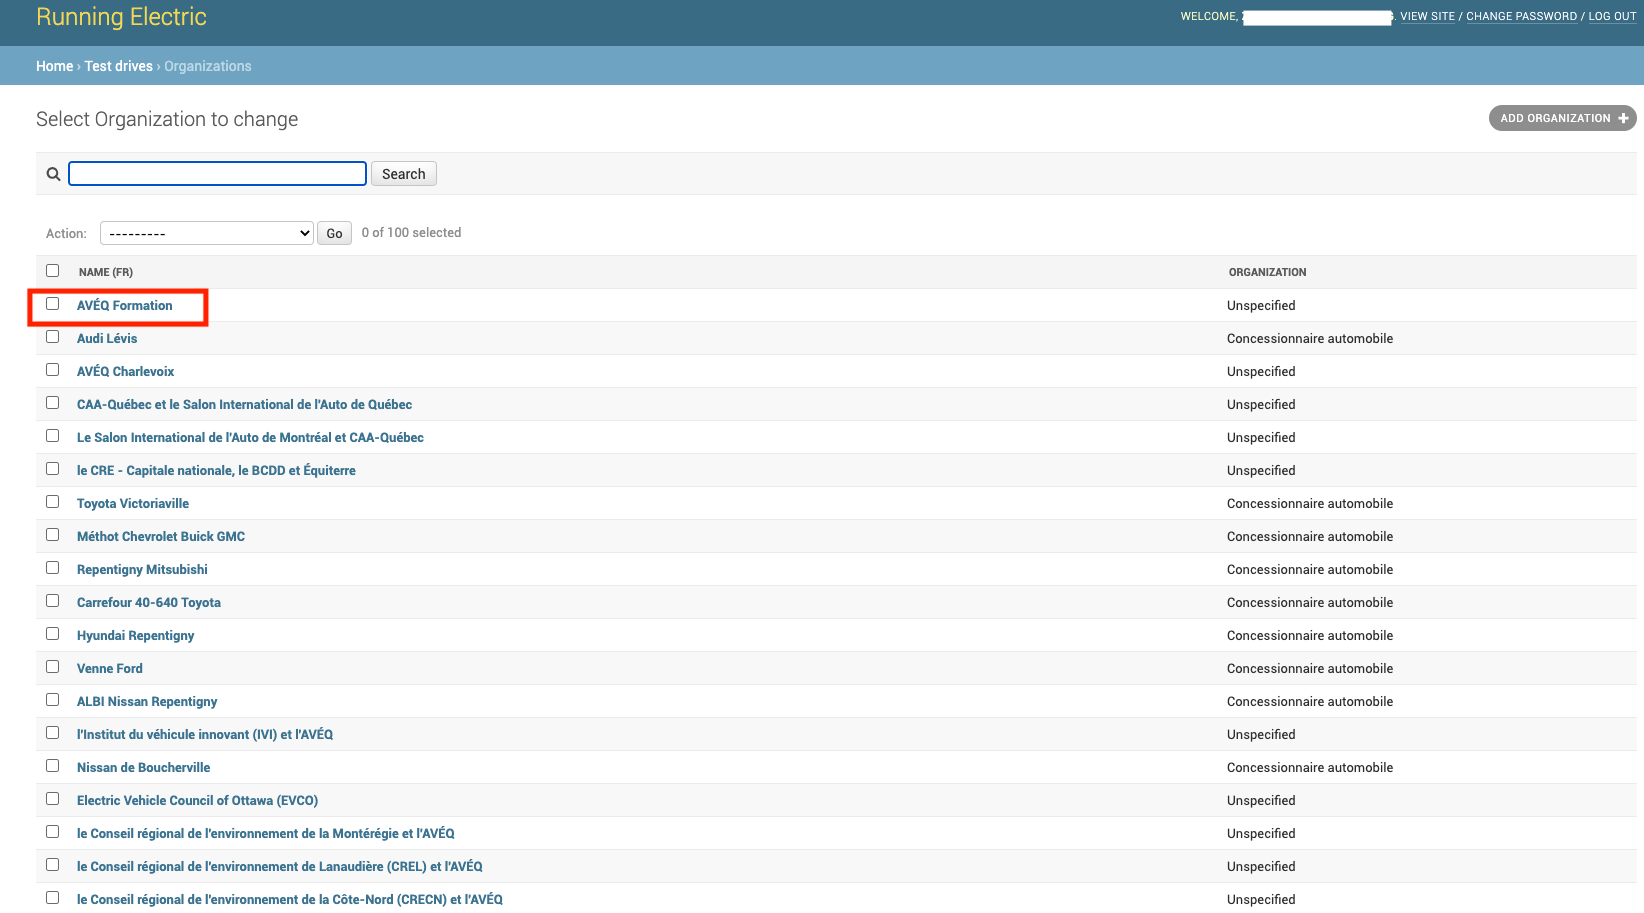The width and height of the screenshot is (1644, 913).
Task: Check the ALBI Nissan Repentigny checkbox
Action: pos(53,700)
